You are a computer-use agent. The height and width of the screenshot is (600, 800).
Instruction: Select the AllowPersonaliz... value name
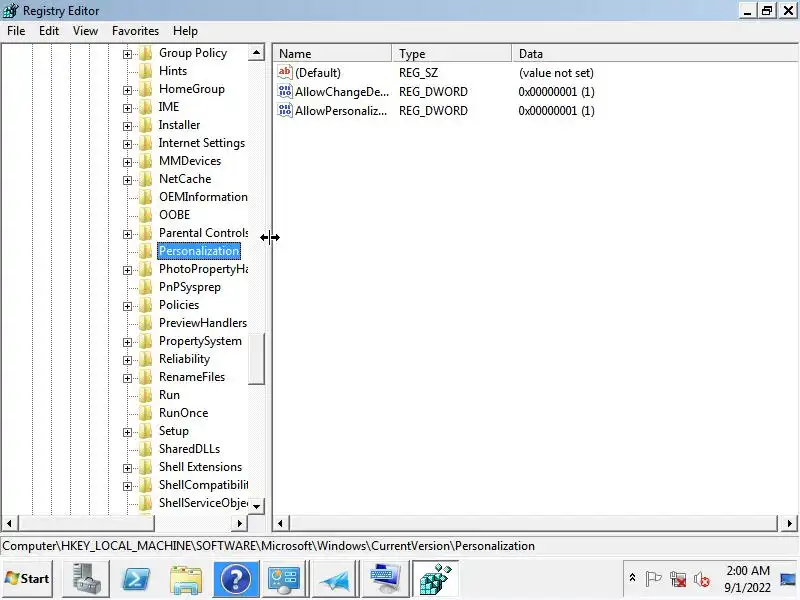[341, 111]
